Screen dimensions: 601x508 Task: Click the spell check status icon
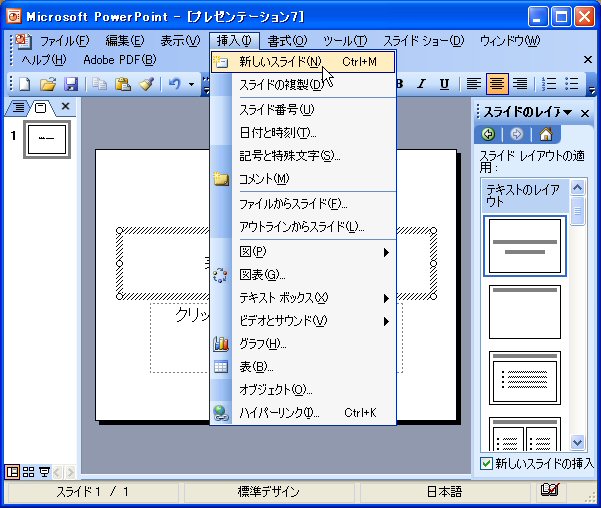click(549, 490)
